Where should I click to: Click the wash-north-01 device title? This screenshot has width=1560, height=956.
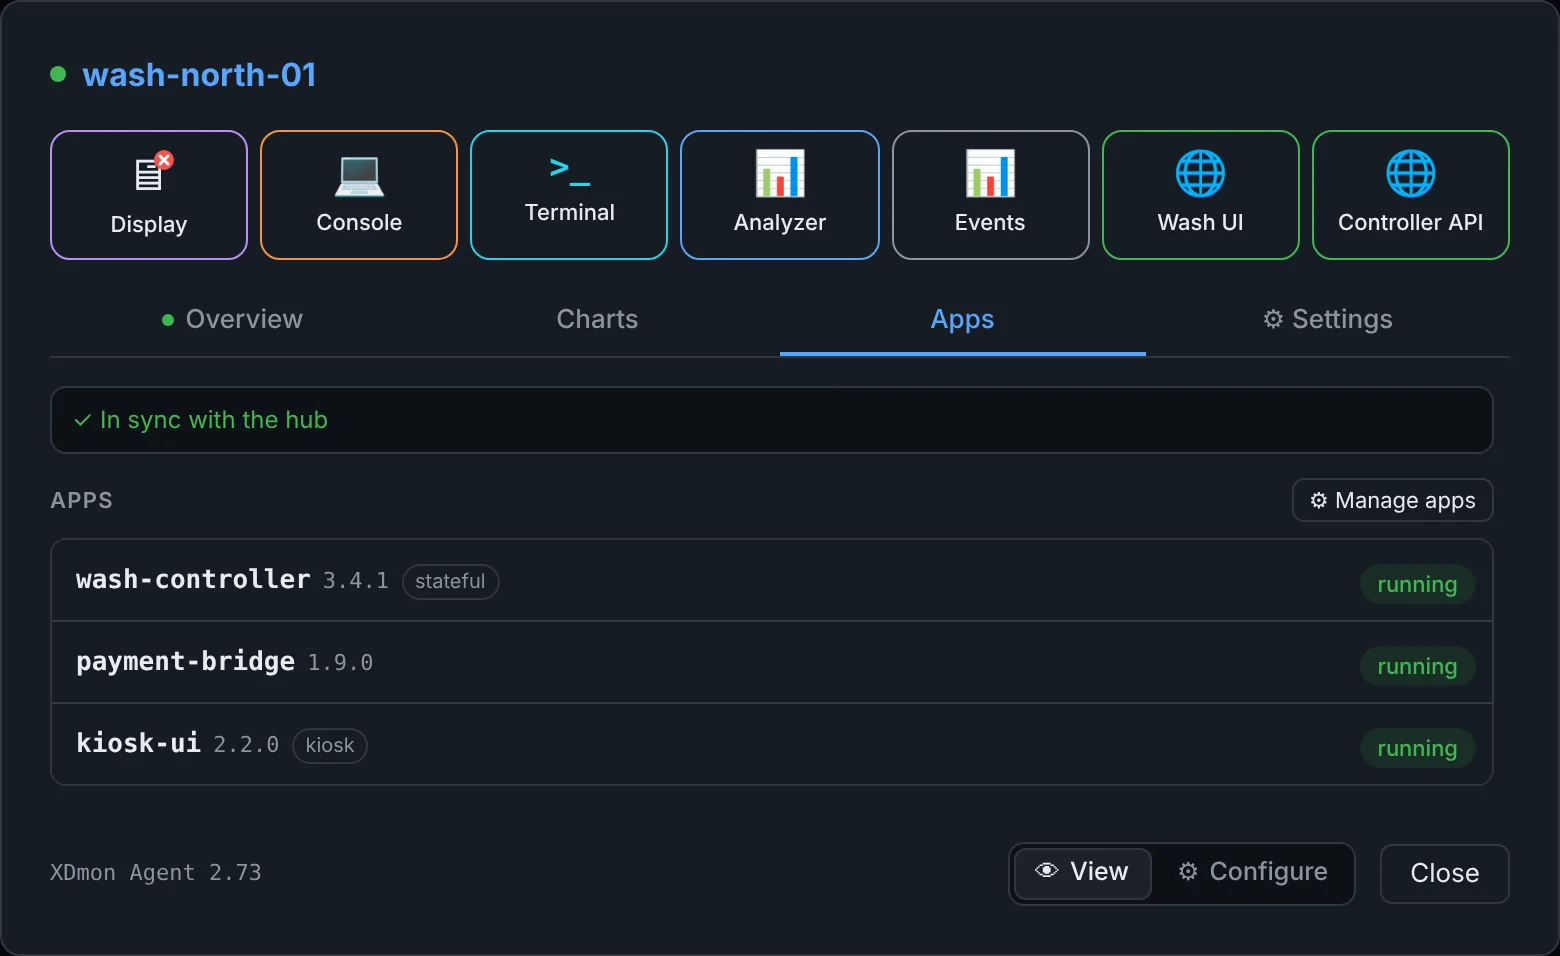(x=199, y=75)
